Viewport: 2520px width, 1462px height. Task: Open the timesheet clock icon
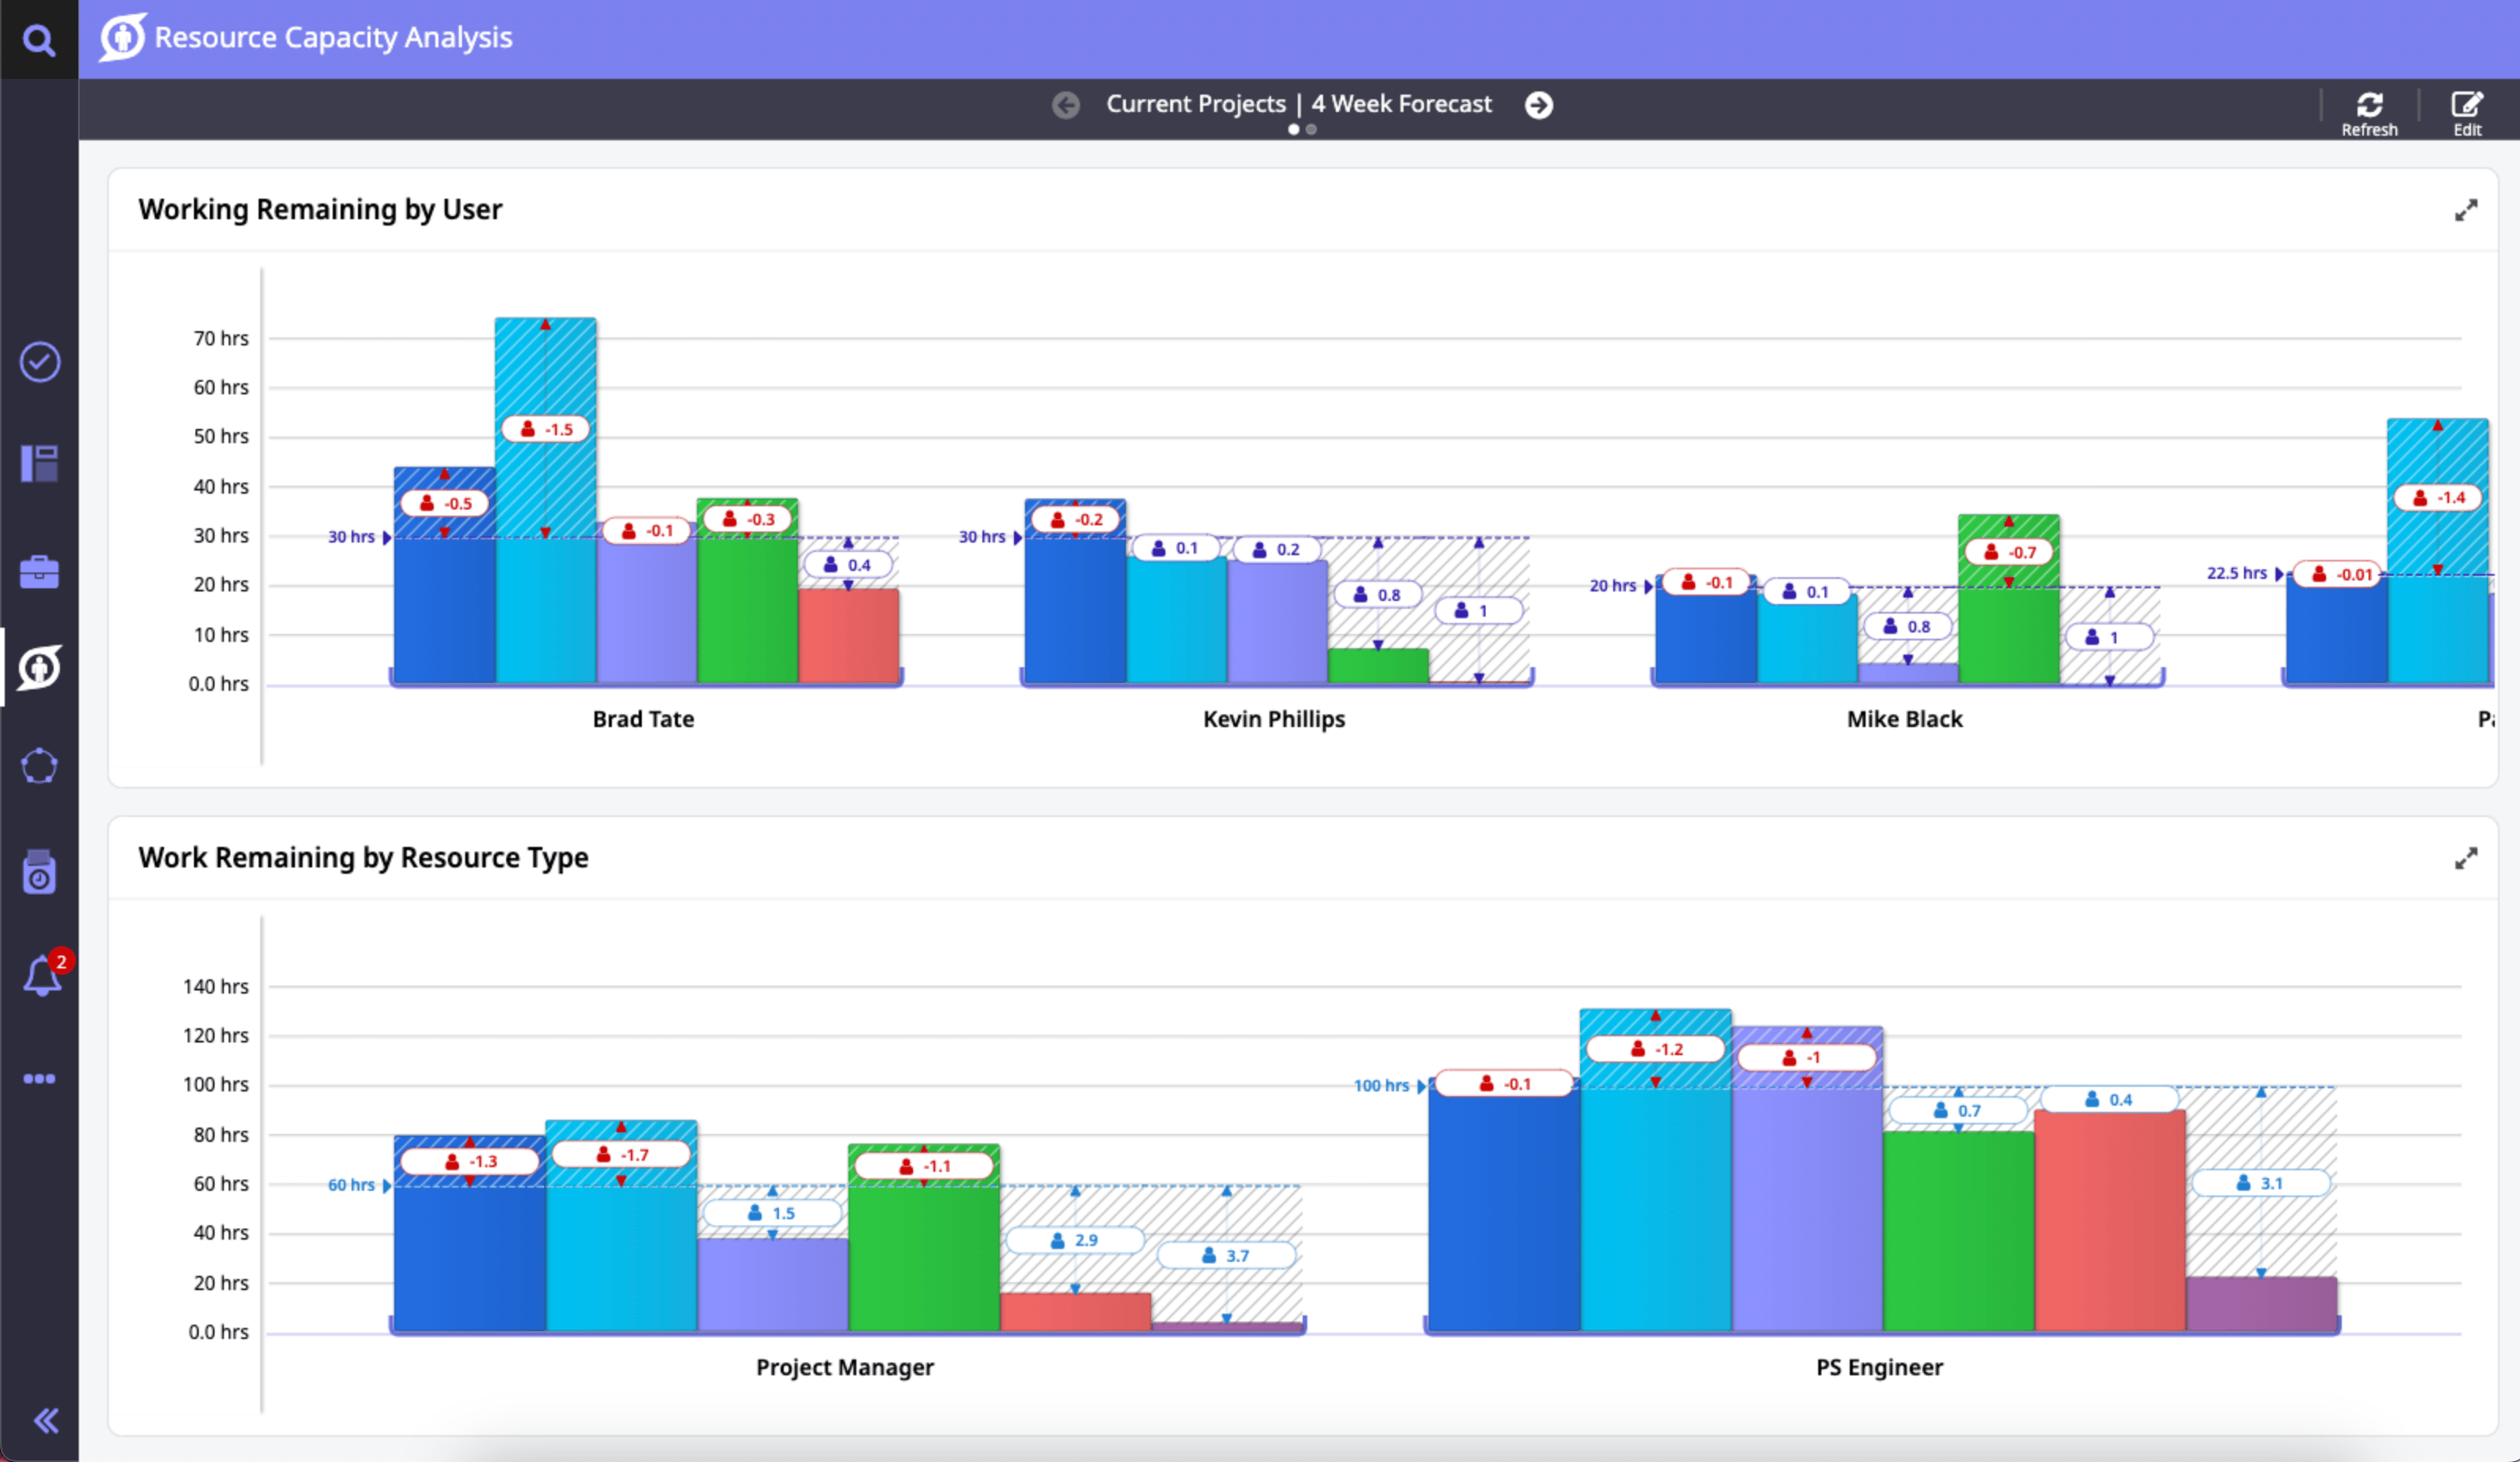coord(40,873)
